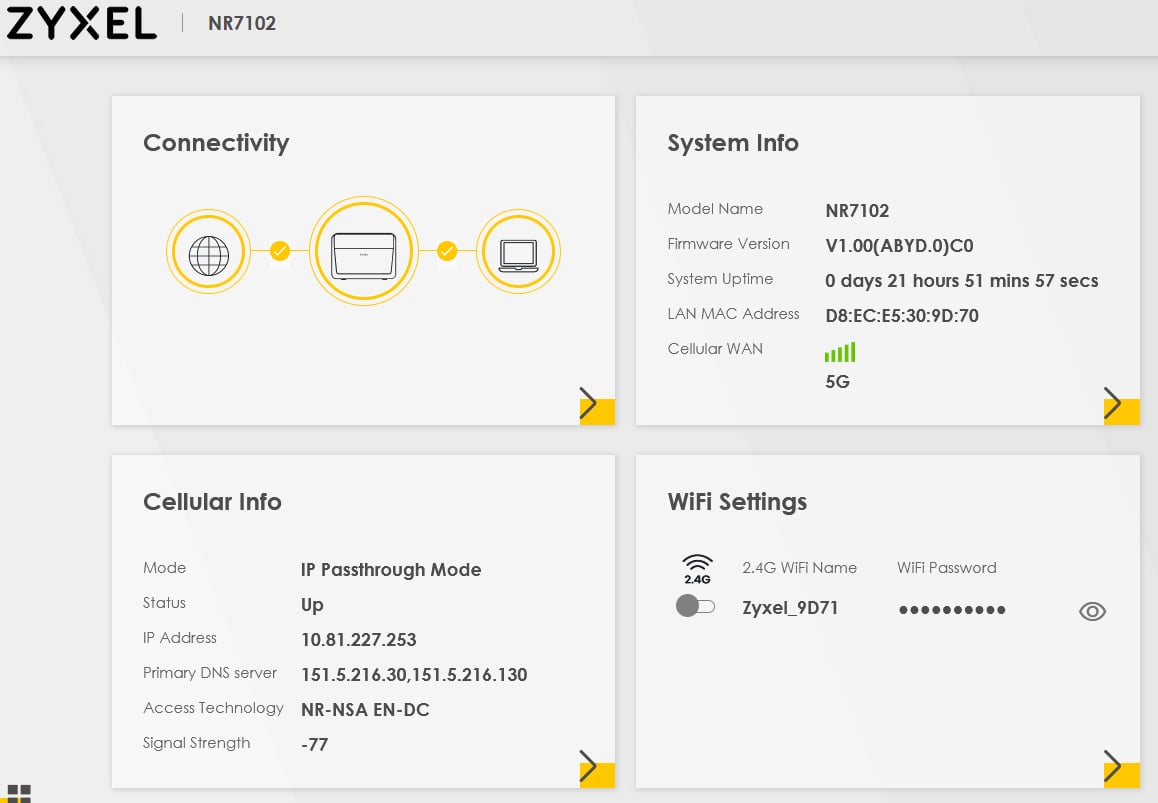Open WiFi Settings details with the yellow arrow
Image resolution: width=1158 pixels, height=803 pixels.
click(x=1121, y=768)
